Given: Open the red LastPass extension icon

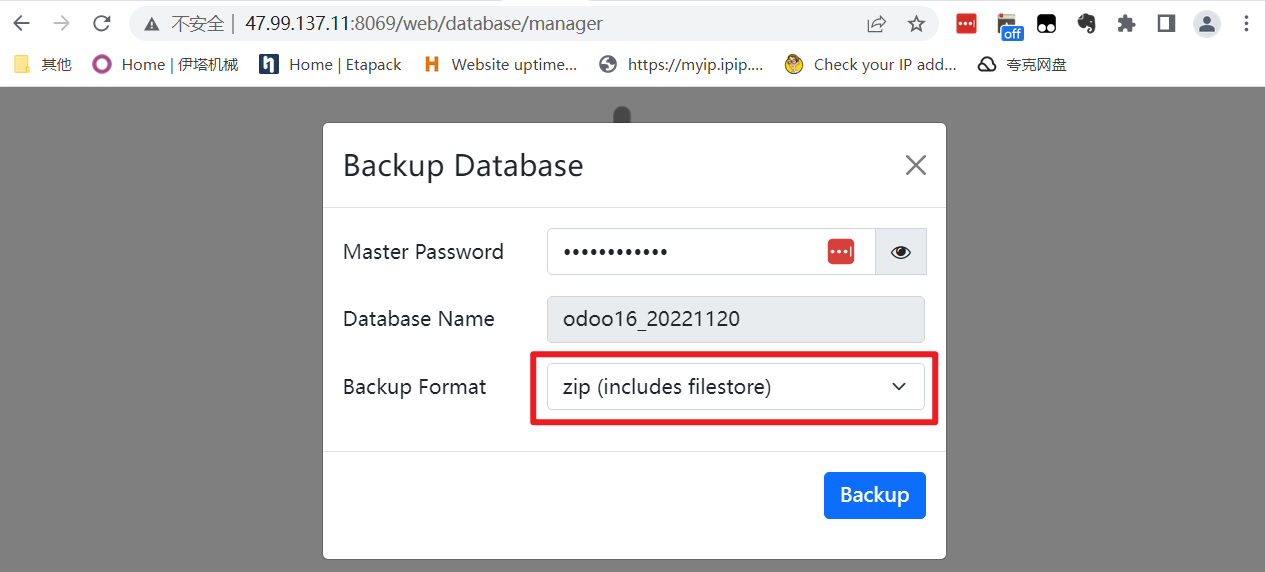Looking at the screenshot, I should [966, 23].
